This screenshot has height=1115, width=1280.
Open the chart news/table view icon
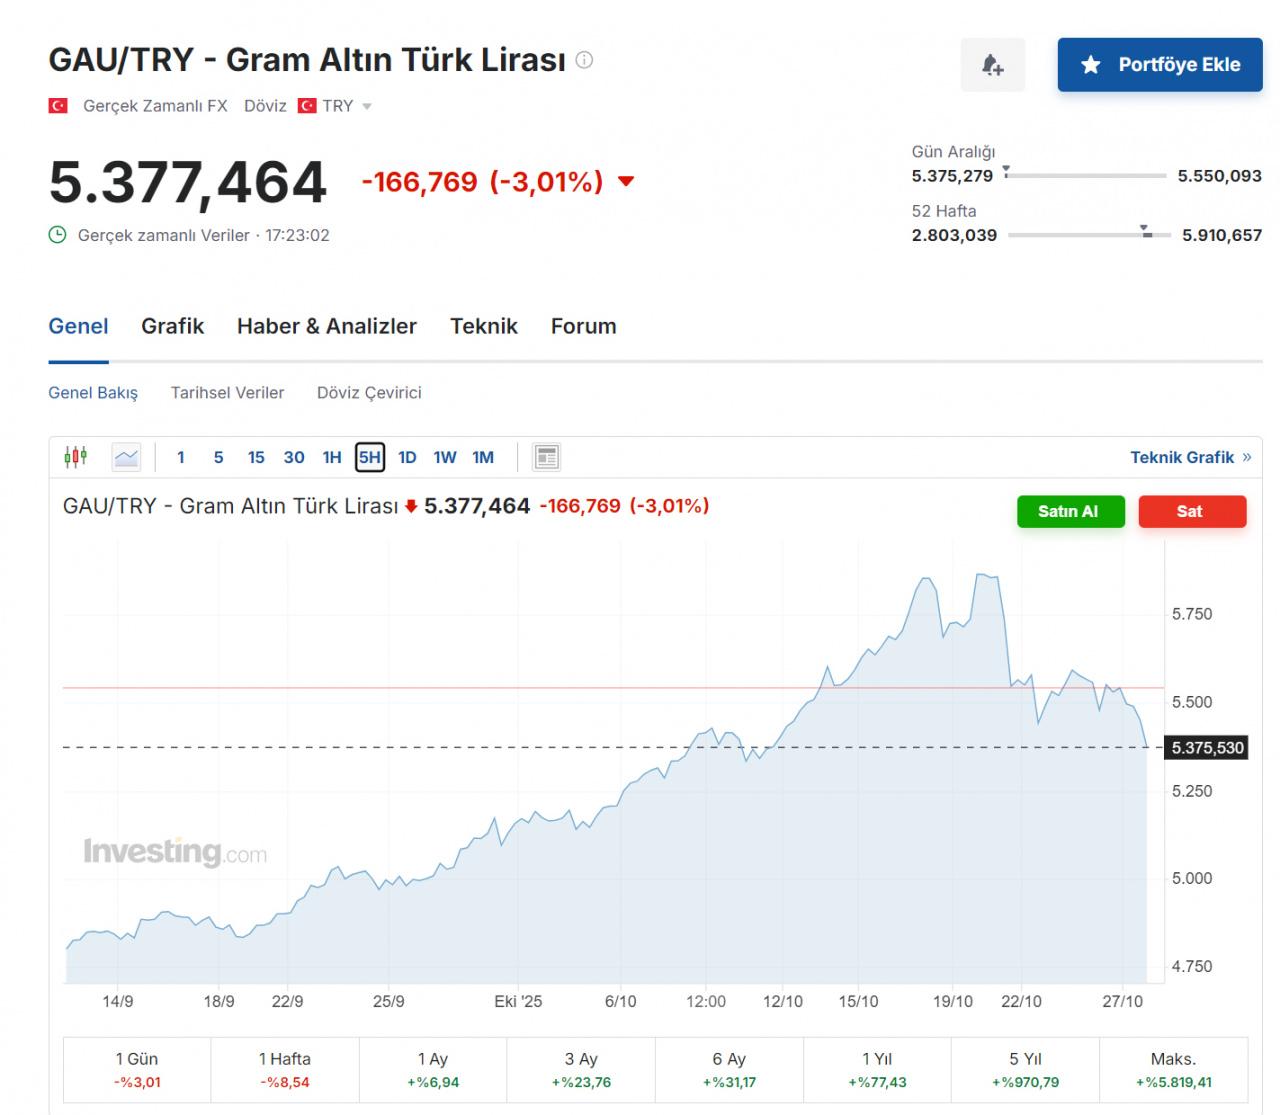click(546, 457)
